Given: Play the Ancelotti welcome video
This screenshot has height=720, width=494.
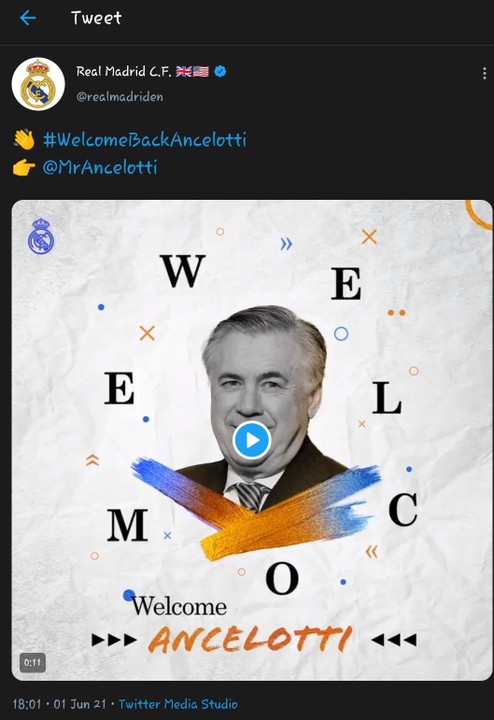Looking at the screenshot, I should click(x=252, y=440).
